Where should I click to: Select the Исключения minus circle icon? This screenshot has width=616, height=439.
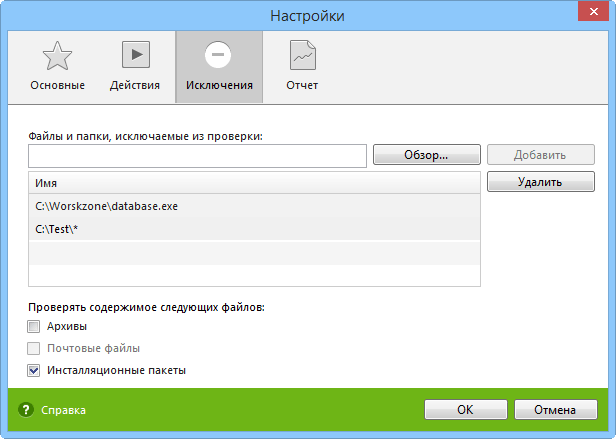[218, 55]
